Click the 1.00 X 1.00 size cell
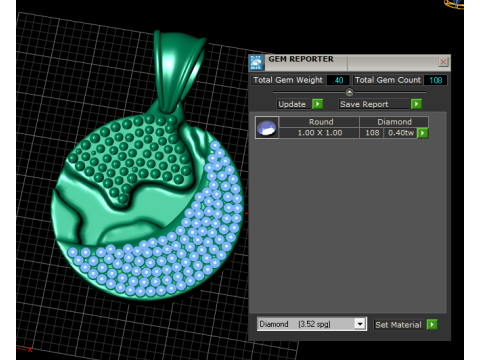The width and height of the screenshot is (480, 360). [x=320, y=133]
